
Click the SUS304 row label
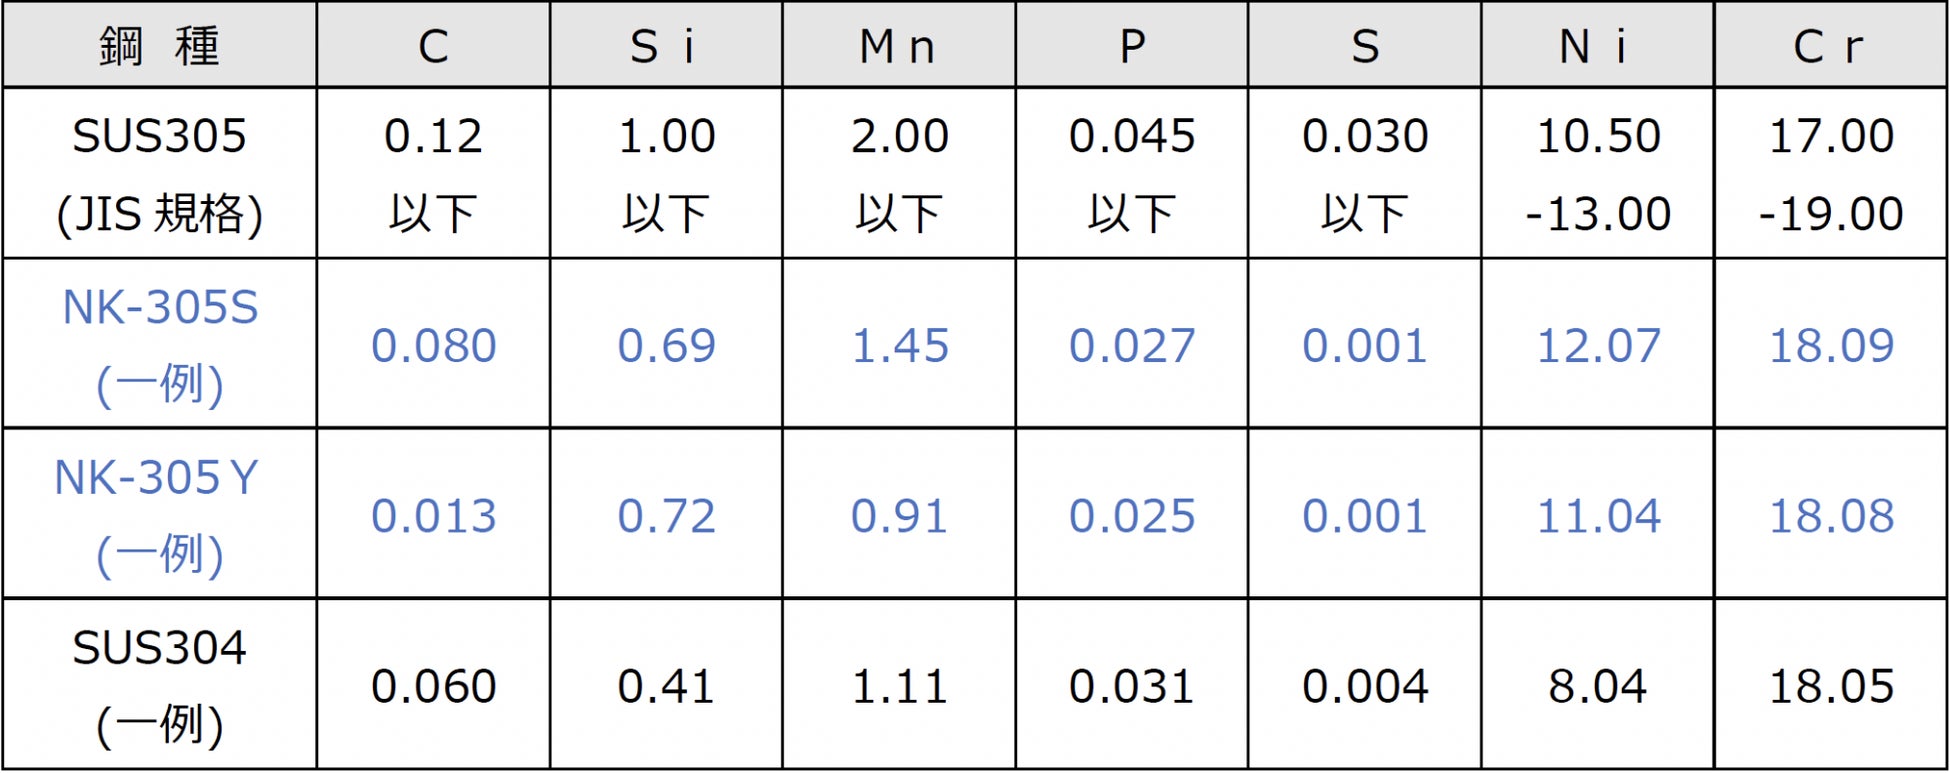pyautogui.click(x=159, y=685)
